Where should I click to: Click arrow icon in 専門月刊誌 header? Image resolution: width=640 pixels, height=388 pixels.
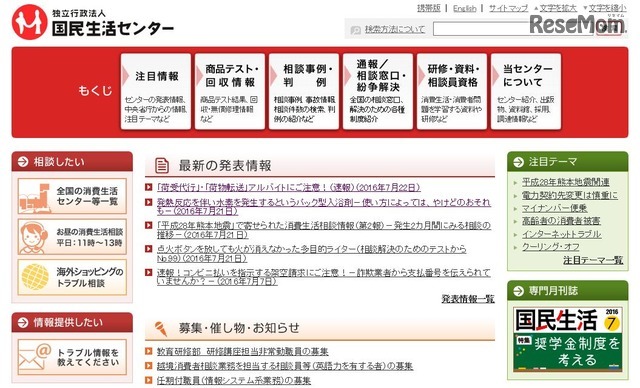tap(518, 291)
